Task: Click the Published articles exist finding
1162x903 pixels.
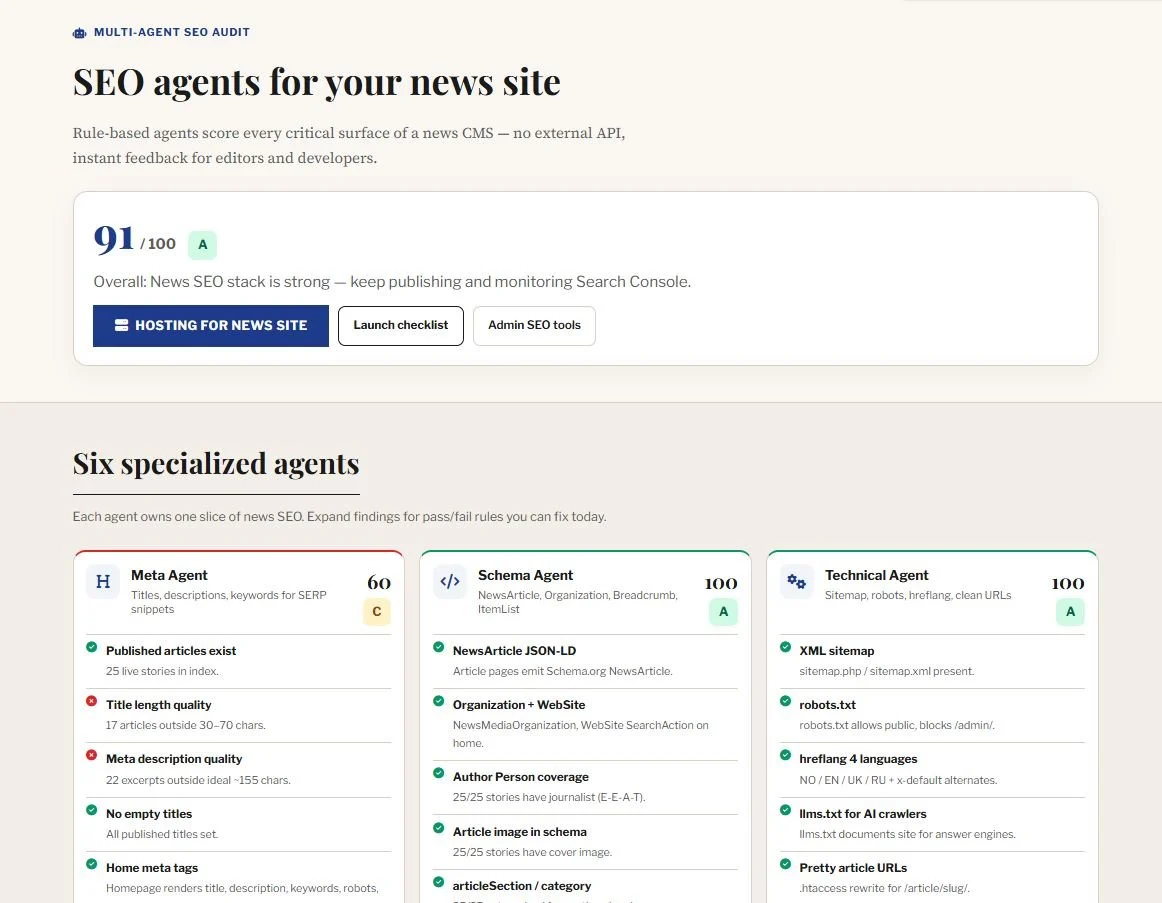Action: click(x=171, y=651)
